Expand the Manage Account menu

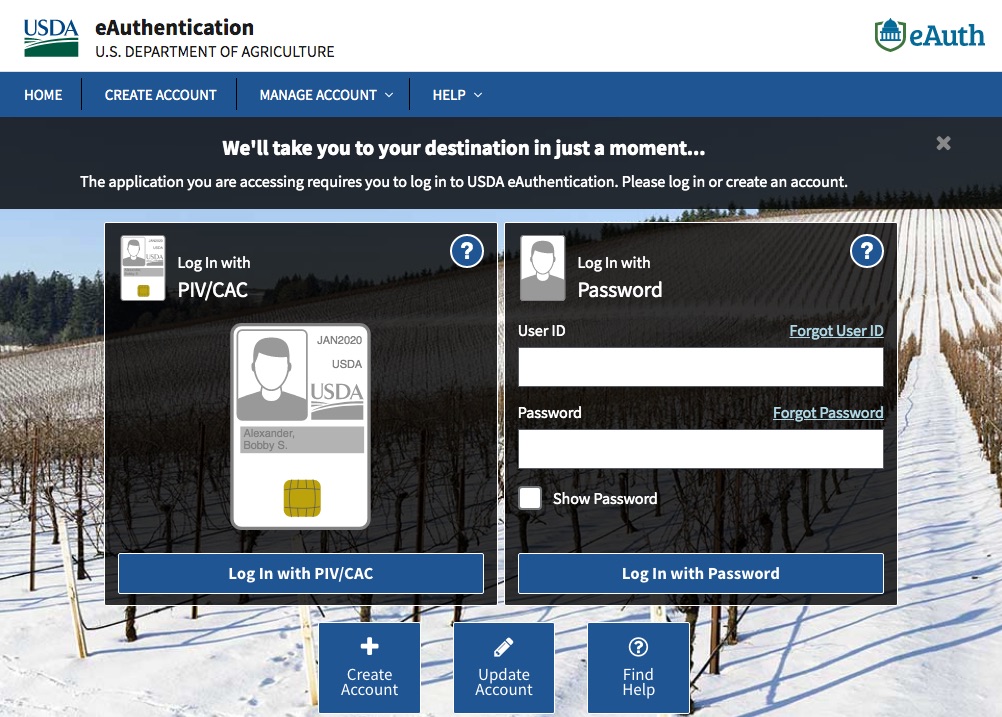pos(326,95)
